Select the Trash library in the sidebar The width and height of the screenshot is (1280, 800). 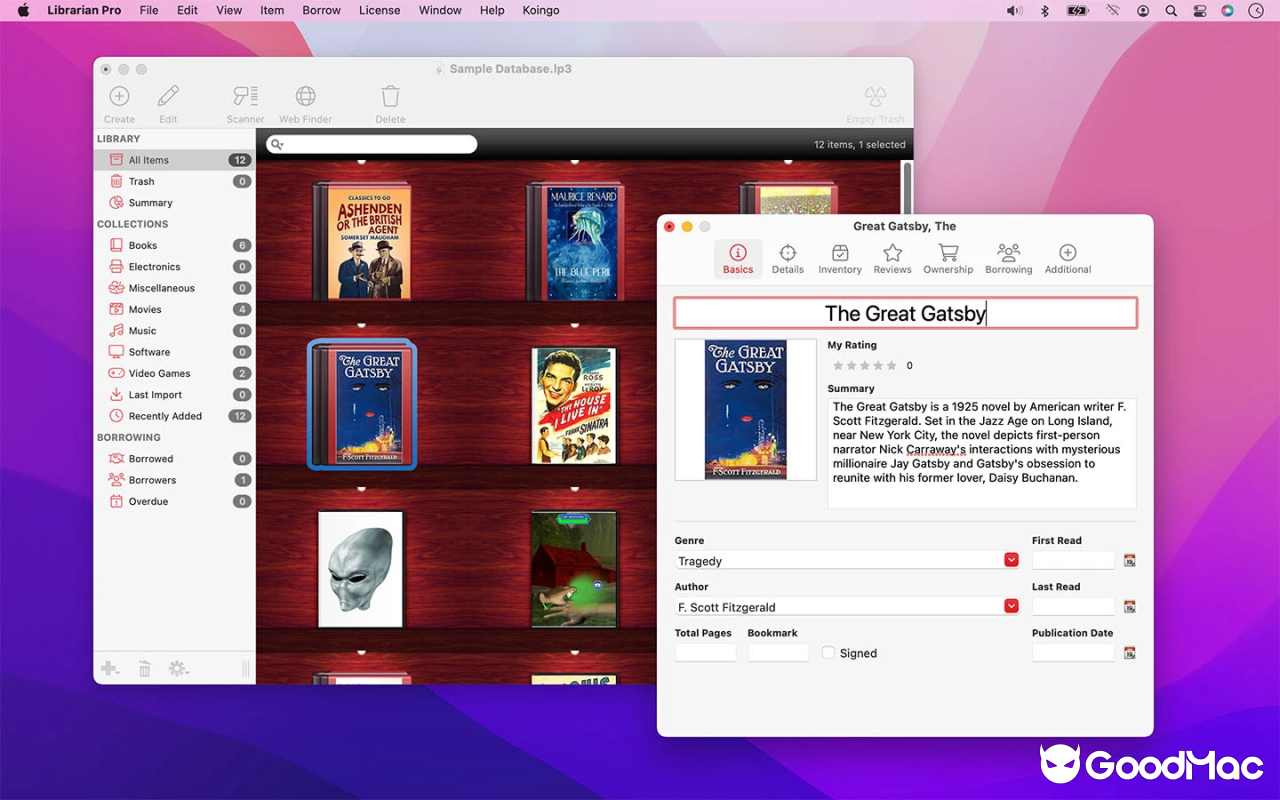[x=139, y=181]
